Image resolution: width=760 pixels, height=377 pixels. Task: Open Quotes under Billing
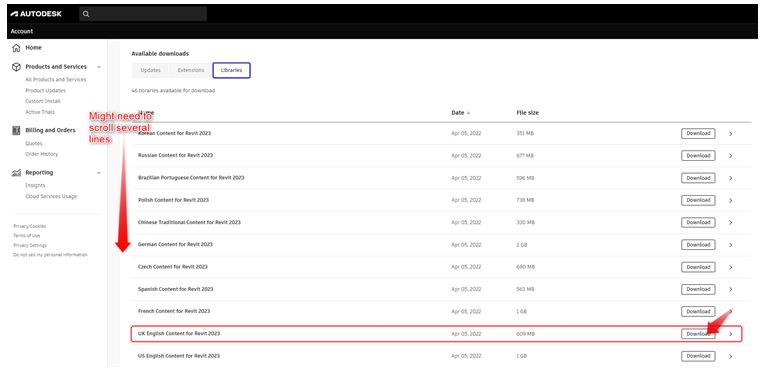(34, 143)
